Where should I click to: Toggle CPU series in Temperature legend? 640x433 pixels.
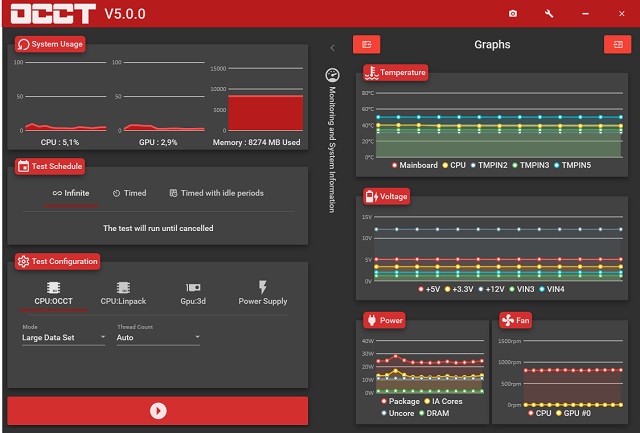pyautogui.click(x=454, y=165)
